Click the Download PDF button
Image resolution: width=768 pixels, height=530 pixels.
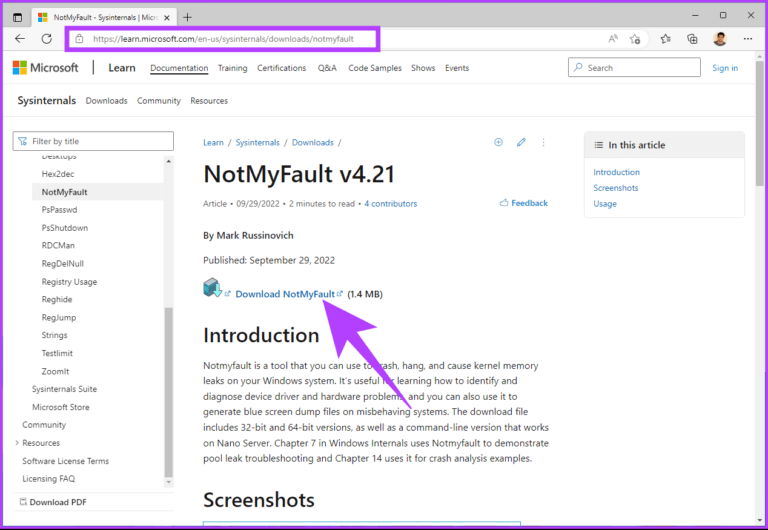point(53,502)
